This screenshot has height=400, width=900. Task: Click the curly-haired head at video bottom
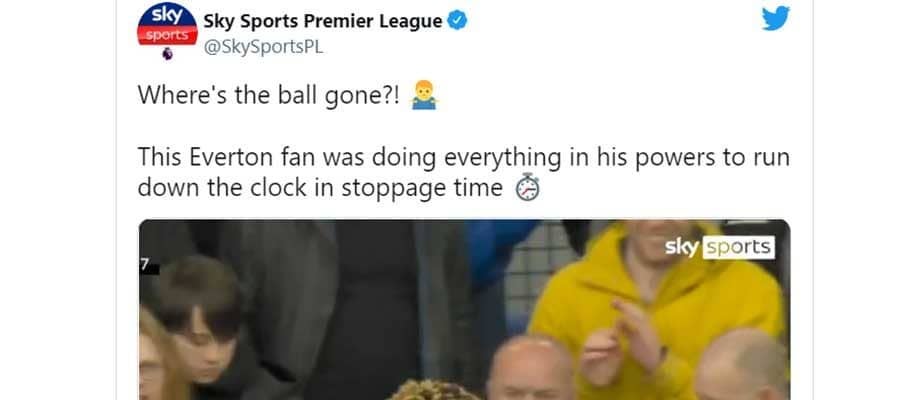coord(434,390)
